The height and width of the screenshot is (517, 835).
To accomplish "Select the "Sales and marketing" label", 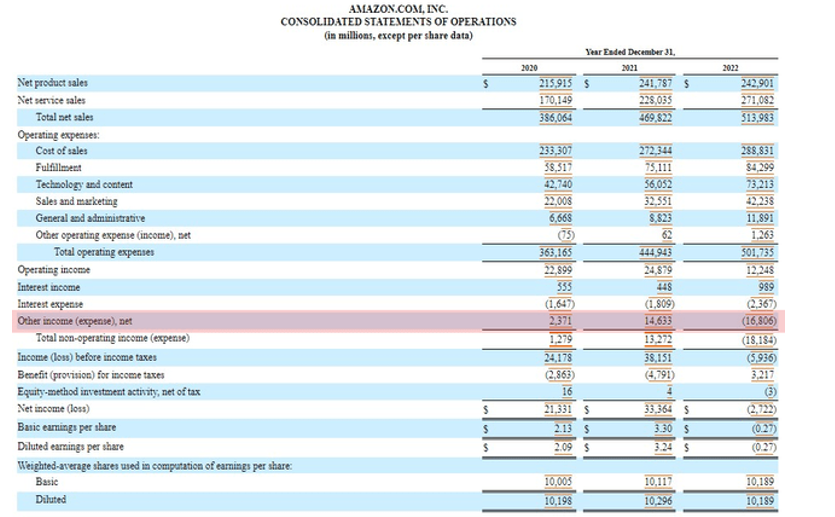I will point(76,201).
